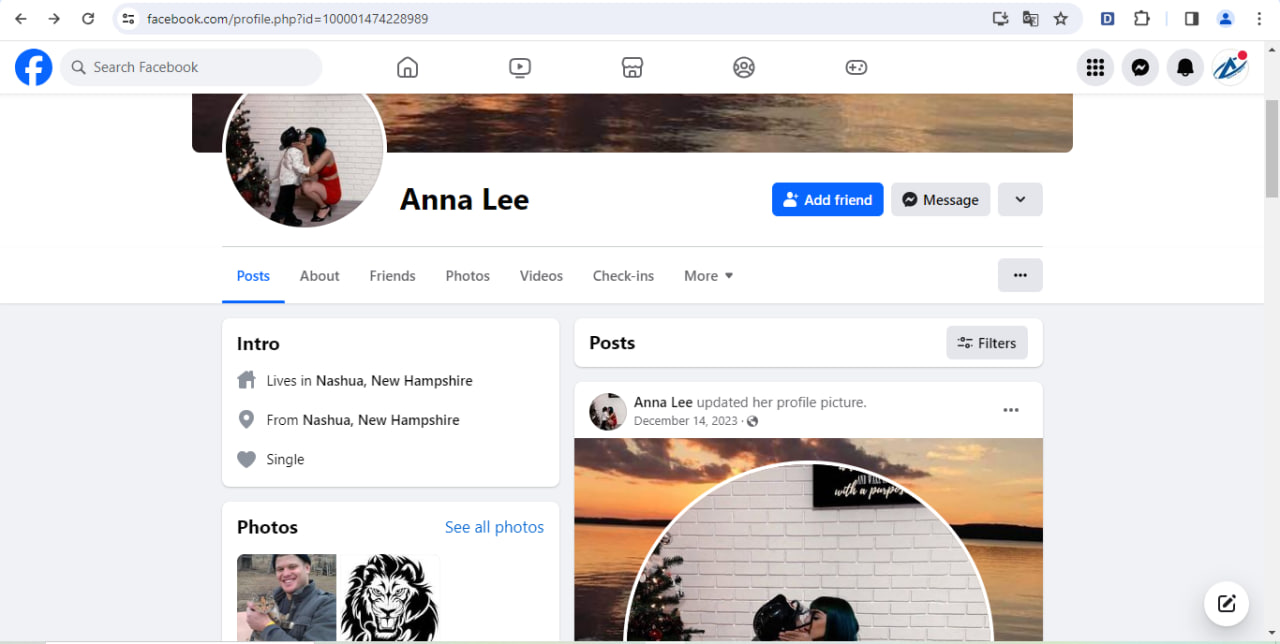Click in the Search Facebook field
The image size is (1280, 644).
click(x=191, y=67)
